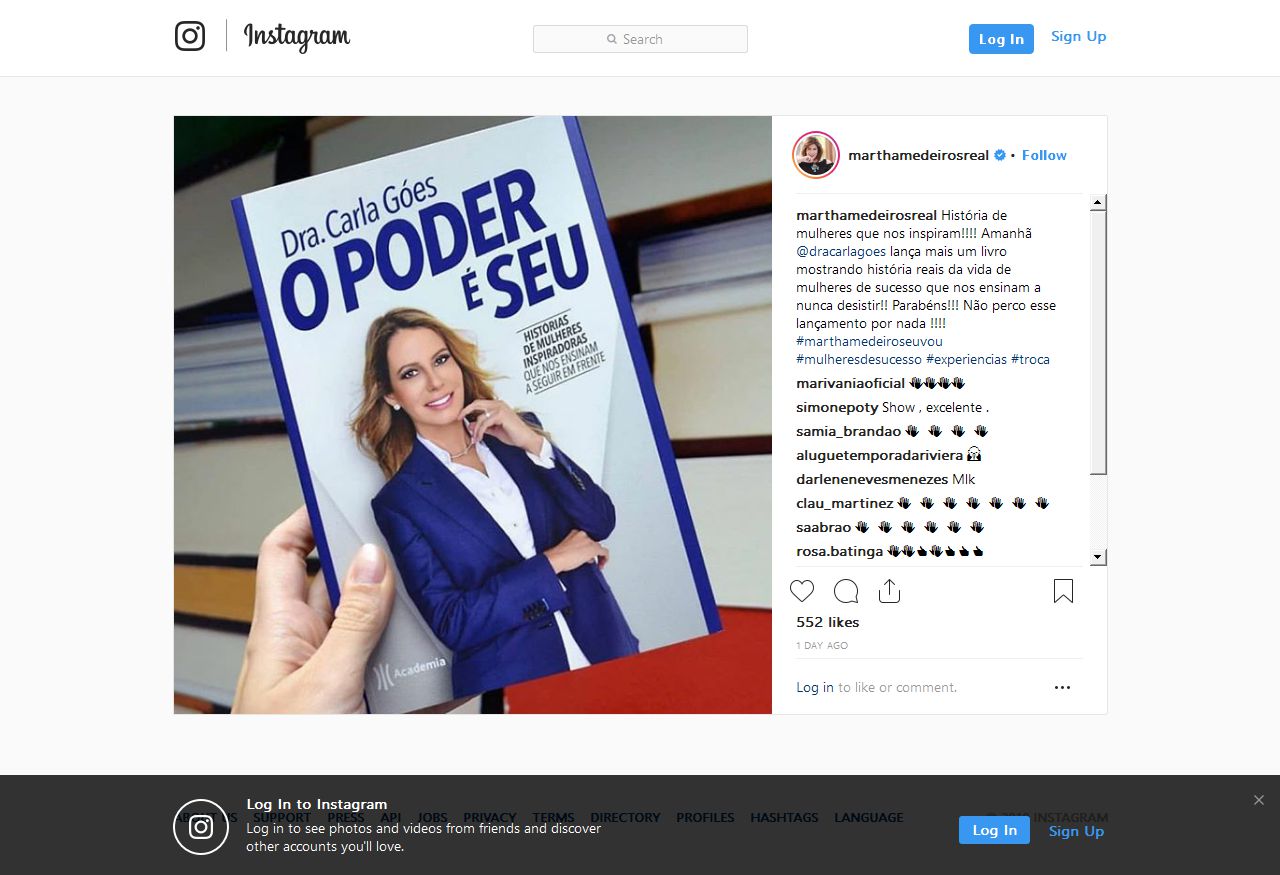Open marthamedeirosreal profile avatar

coord(815,155)
